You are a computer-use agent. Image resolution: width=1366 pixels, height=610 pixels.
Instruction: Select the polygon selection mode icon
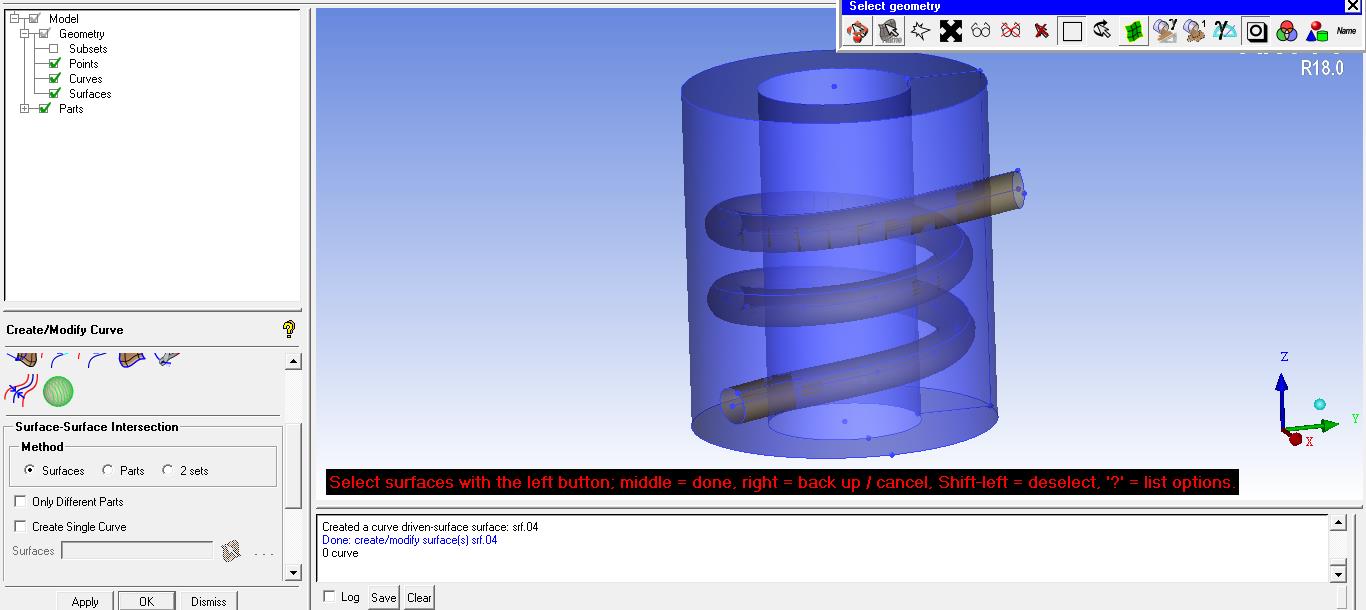pyautogui.click(x=921, y=31)
